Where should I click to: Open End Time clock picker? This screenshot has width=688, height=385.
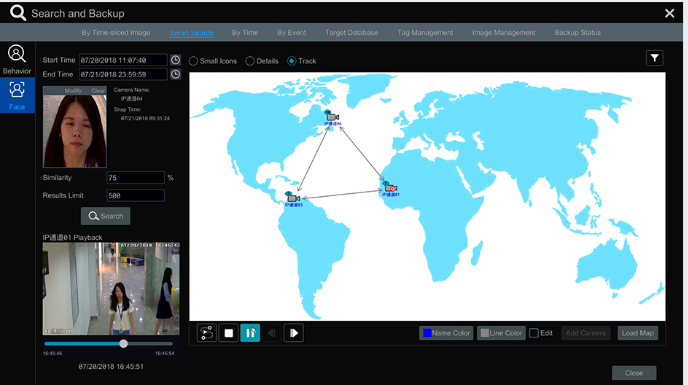pyautogui.click(x=175, y=74)
